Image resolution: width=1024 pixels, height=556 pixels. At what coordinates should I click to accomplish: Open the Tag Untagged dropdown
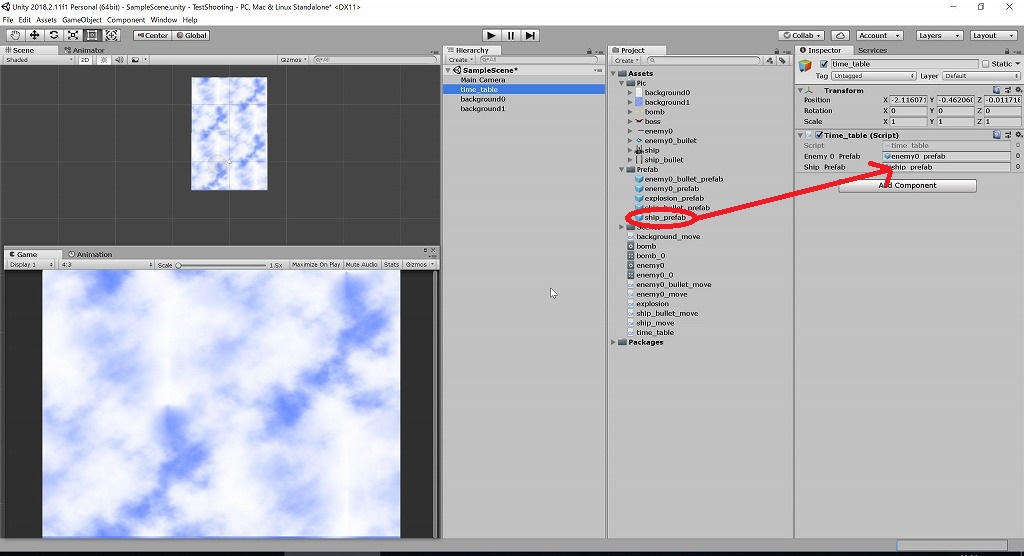[x=873, y=76]
